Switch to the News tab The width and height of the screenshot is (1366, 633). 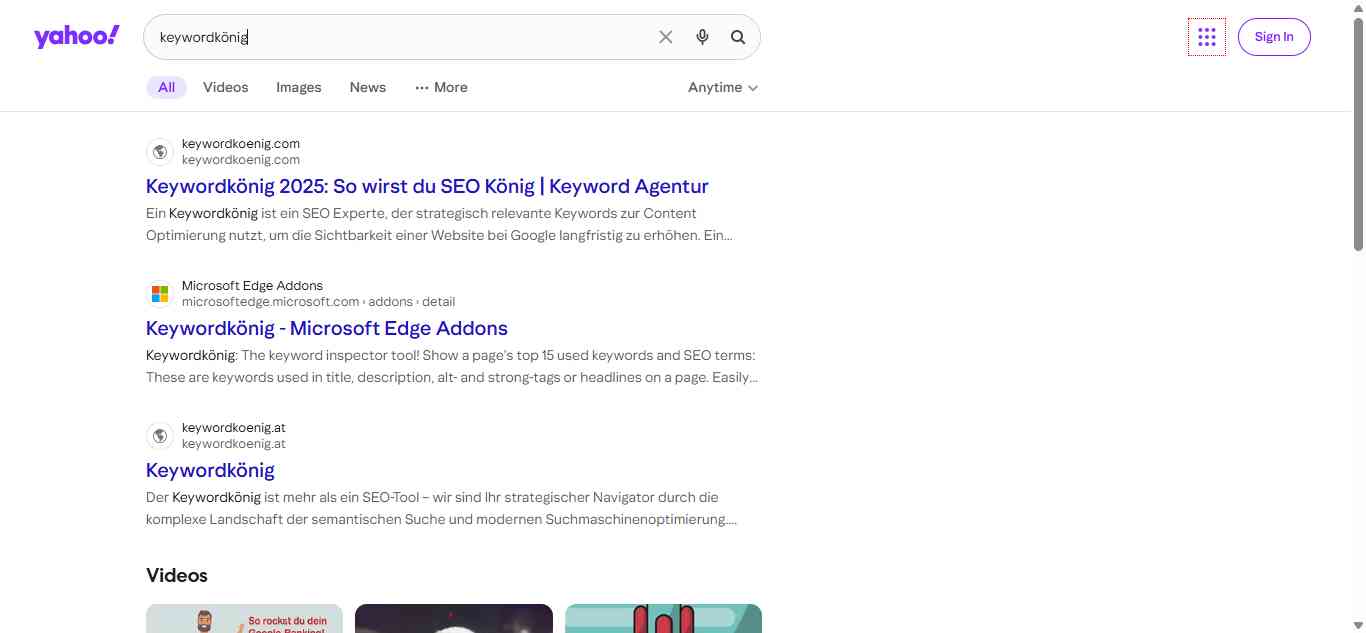point(368,87)
